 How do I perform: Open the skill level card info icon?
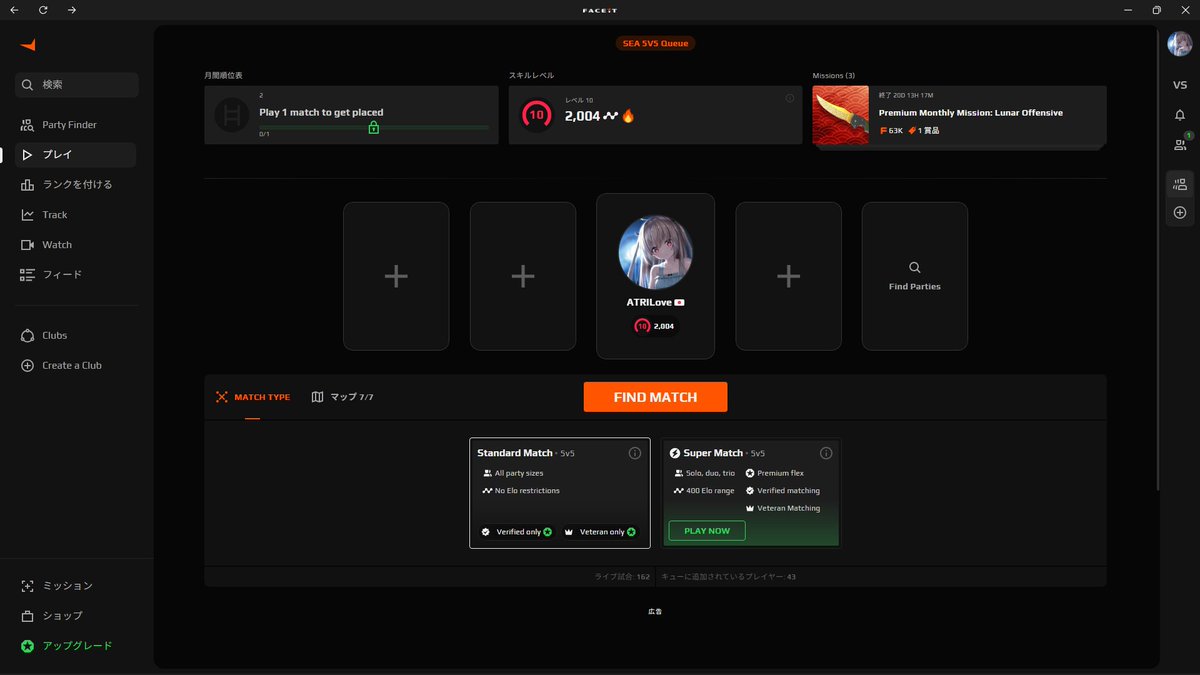[x=790, y=98]
